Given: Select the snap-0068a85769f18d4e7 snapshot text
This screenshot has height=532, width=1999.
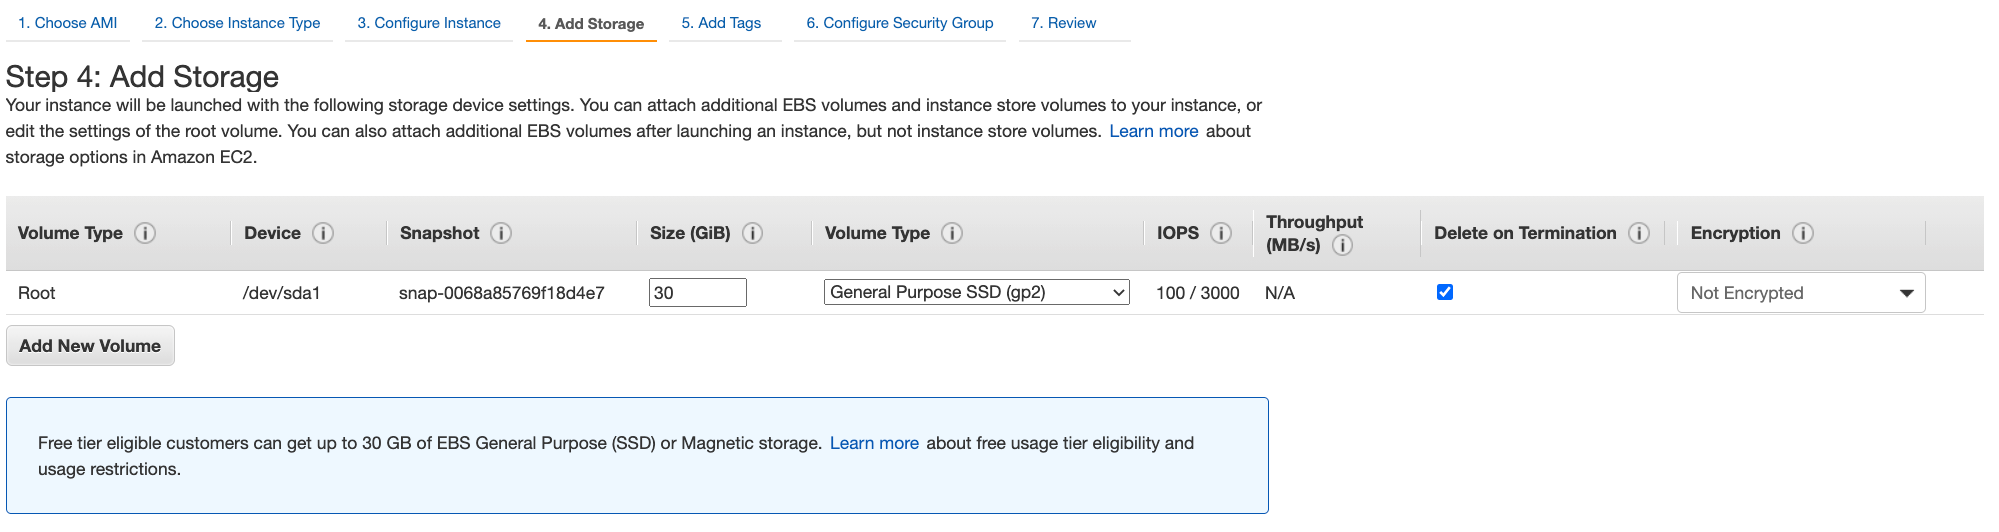Looking at the screenshot, I should (502, 293).
